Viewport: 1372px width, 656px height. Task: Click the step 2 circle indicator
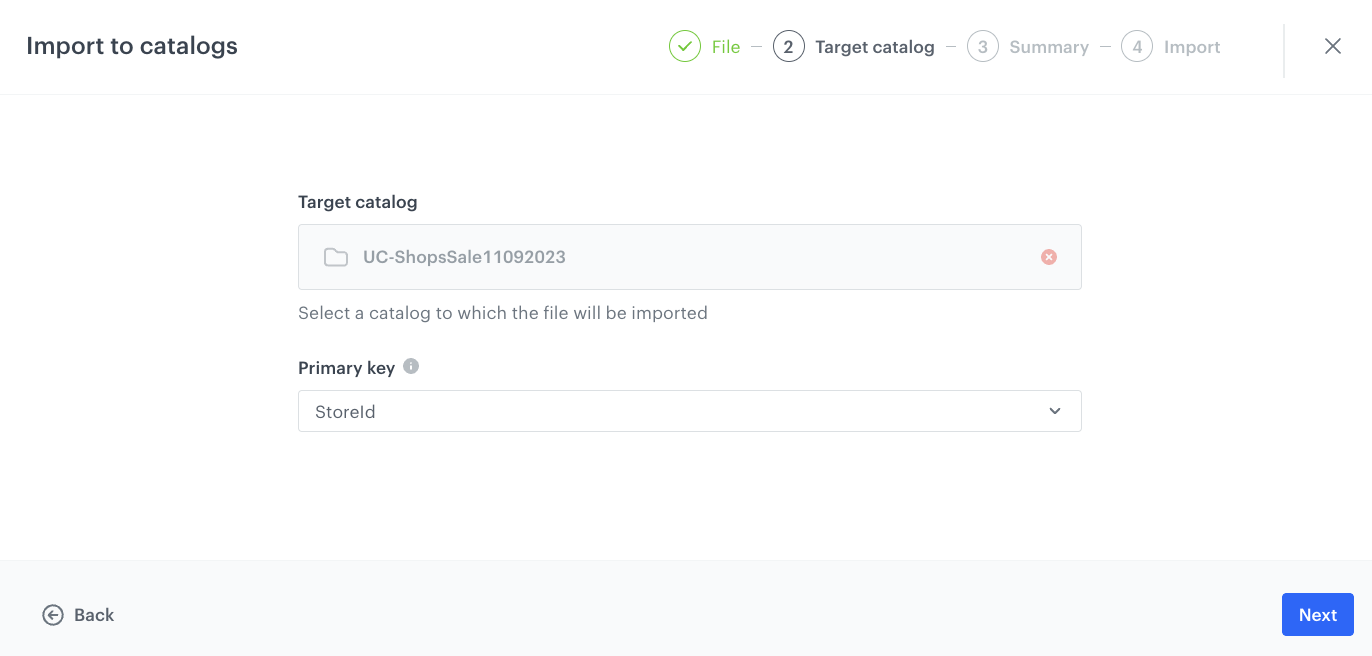pos(789,46)
